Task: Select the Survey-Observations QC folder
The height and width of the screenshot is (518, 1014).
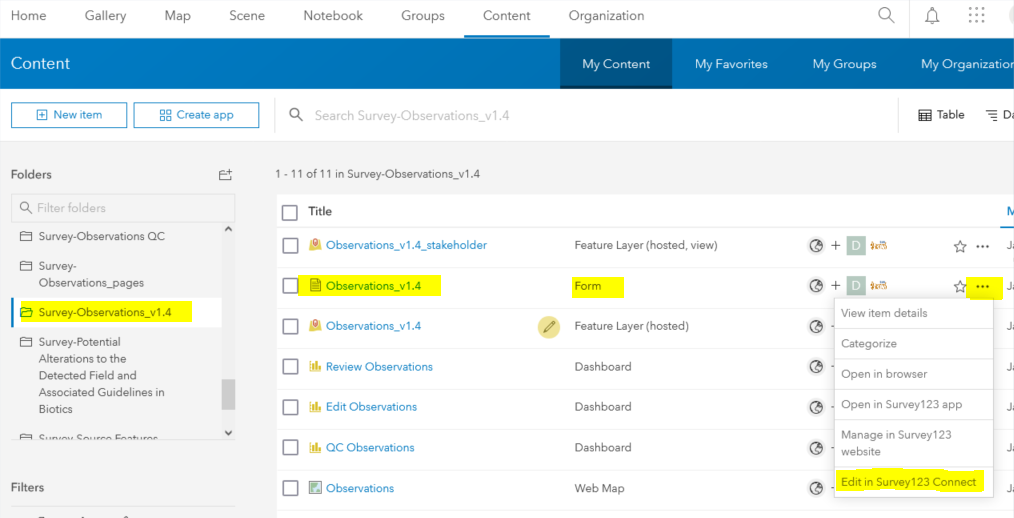Action: pos(102,236)
